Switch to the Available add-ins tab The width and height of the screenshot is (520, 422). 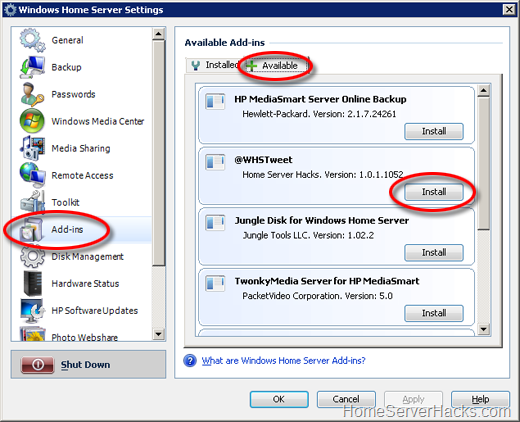[x=275, y=65]
